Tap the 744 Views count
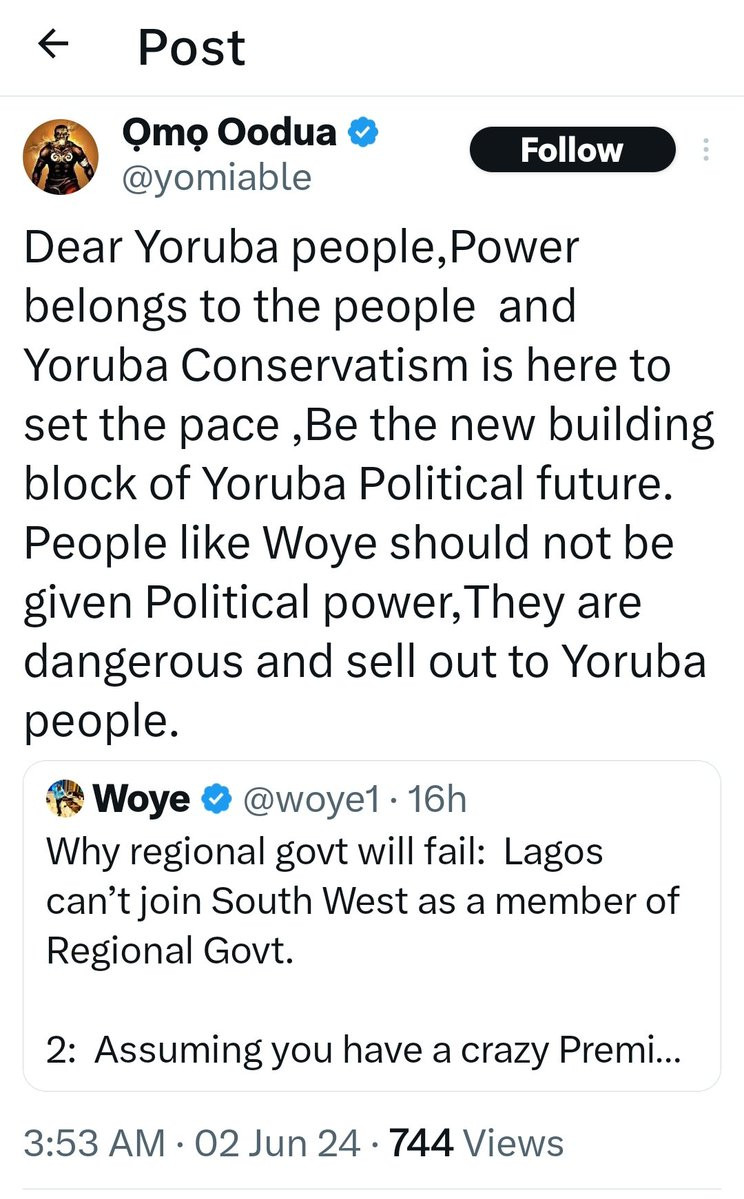This screenshot has width=744, height=1199. click(x=475, y=1142)
